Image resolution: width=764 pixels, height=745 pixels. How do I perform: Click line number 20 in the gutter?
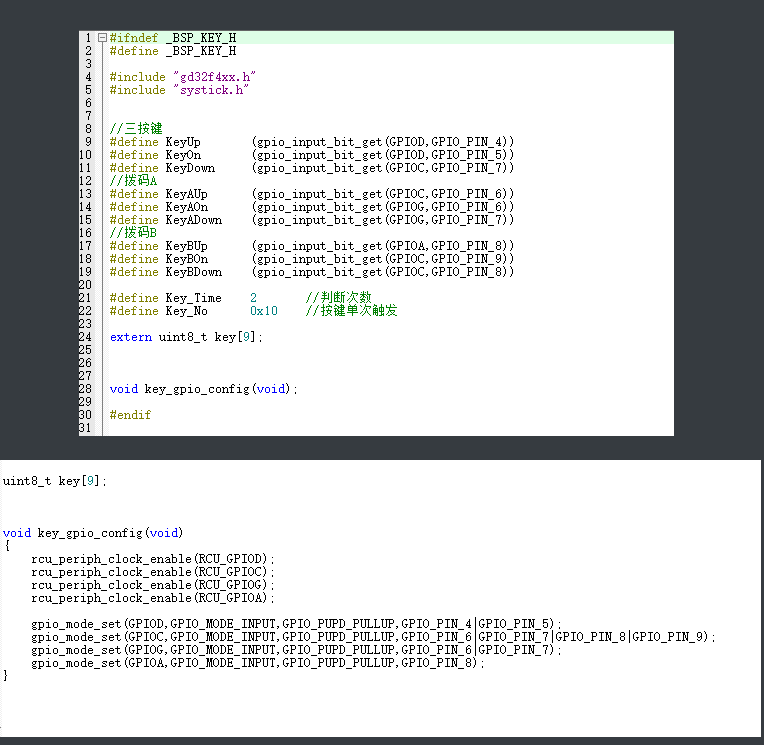coord(85,285)
